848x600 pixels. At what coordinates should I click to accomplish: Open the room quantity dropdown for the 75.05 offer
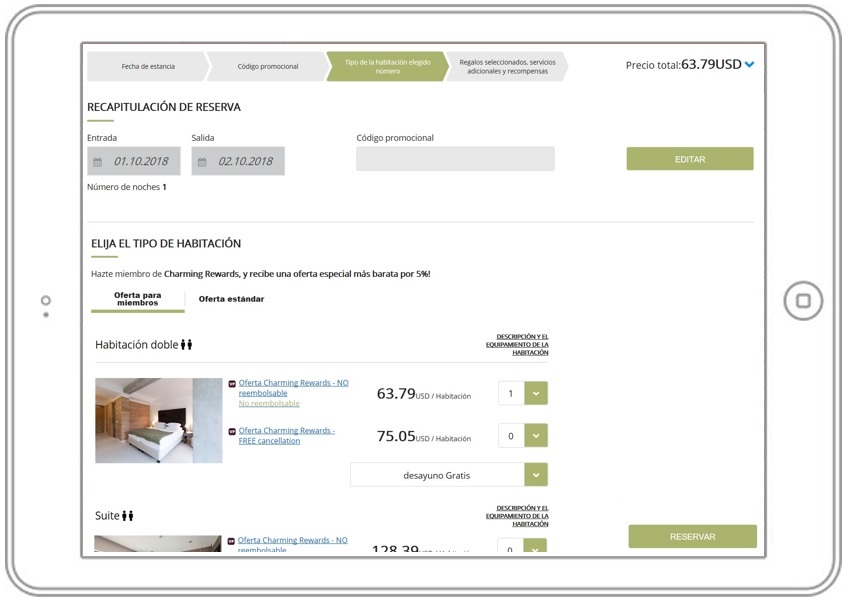[536, 436]
